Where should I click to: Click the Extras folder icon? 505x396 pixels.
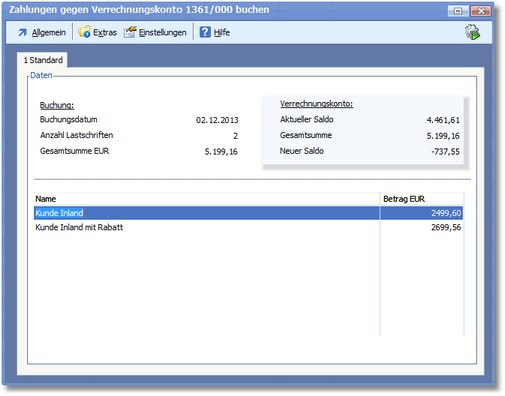[x=84, y=32]
